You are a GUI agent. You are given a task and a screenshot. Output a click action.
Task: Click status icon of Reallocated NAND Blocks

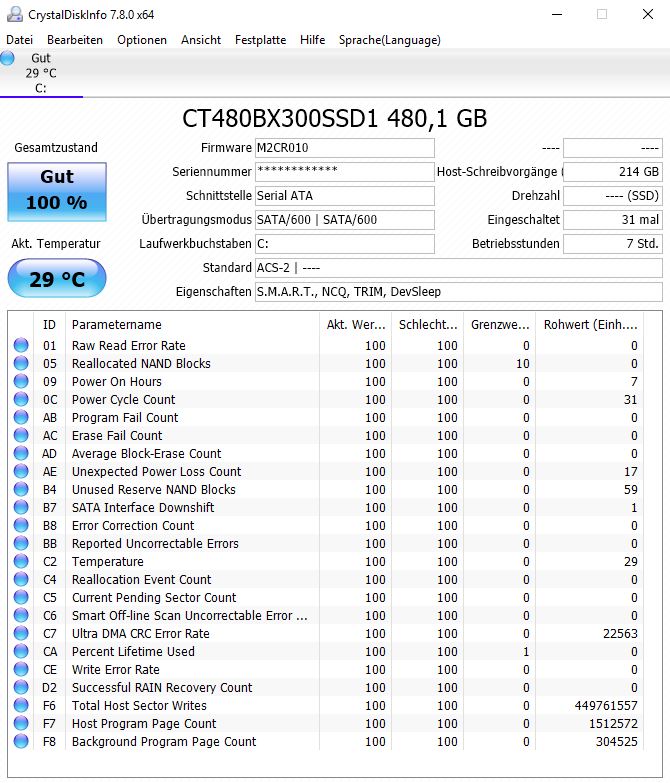[21, 363]
